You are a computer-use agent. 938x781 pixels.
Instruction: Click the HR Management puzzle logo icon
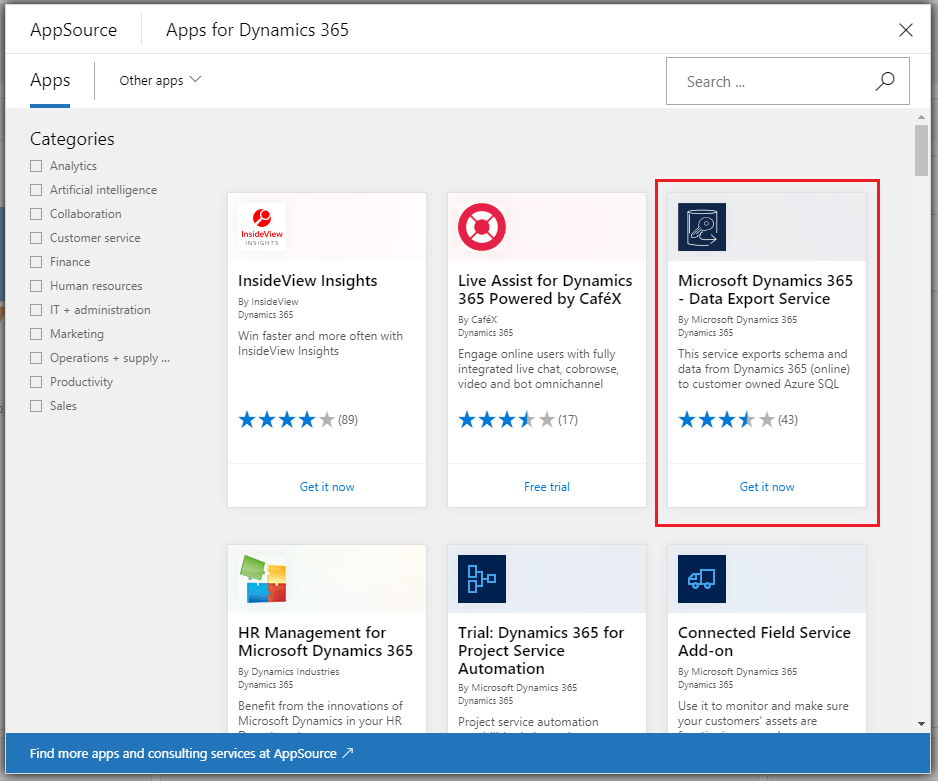(262, 579)
